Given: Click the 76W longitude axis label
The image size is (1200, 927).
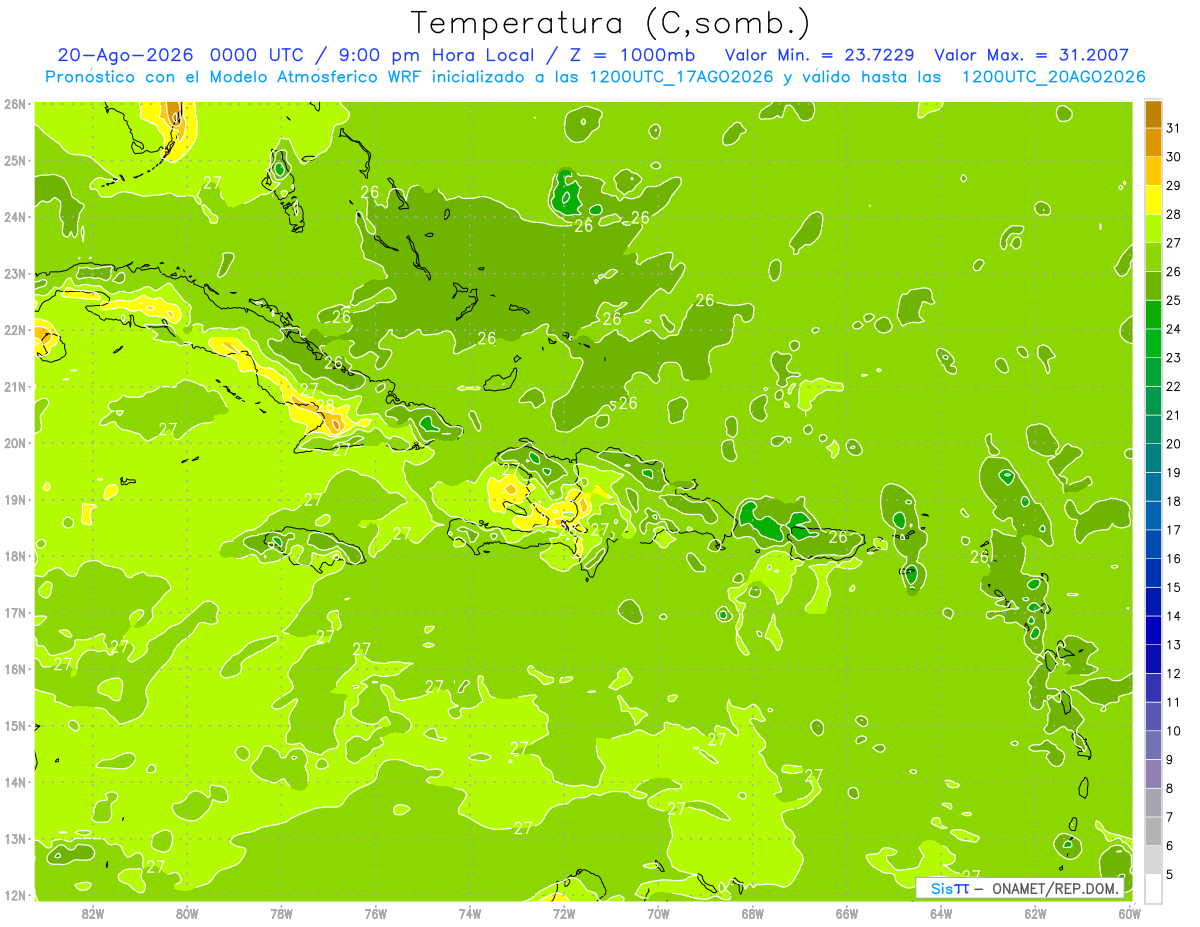Looking at the screenshot, I should (x=376, y=913).
